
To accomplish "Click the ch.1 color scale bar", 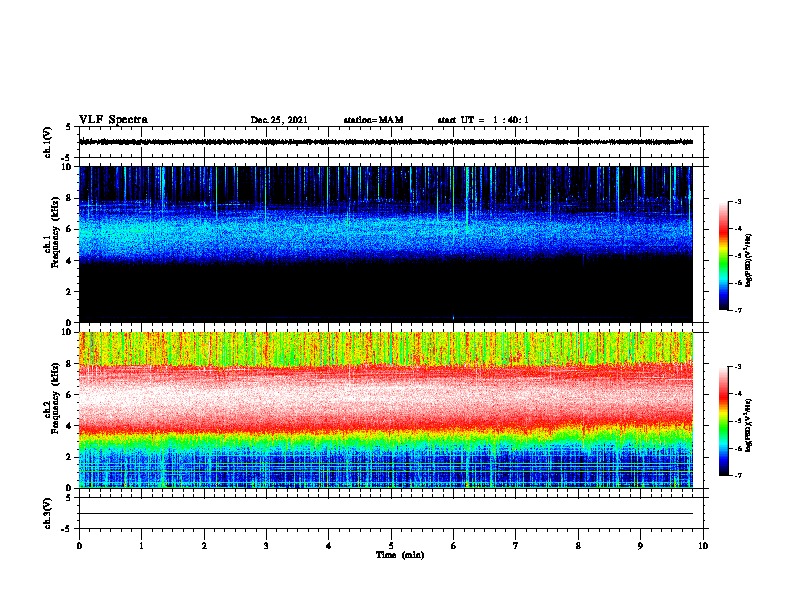I will pos(723,256).
